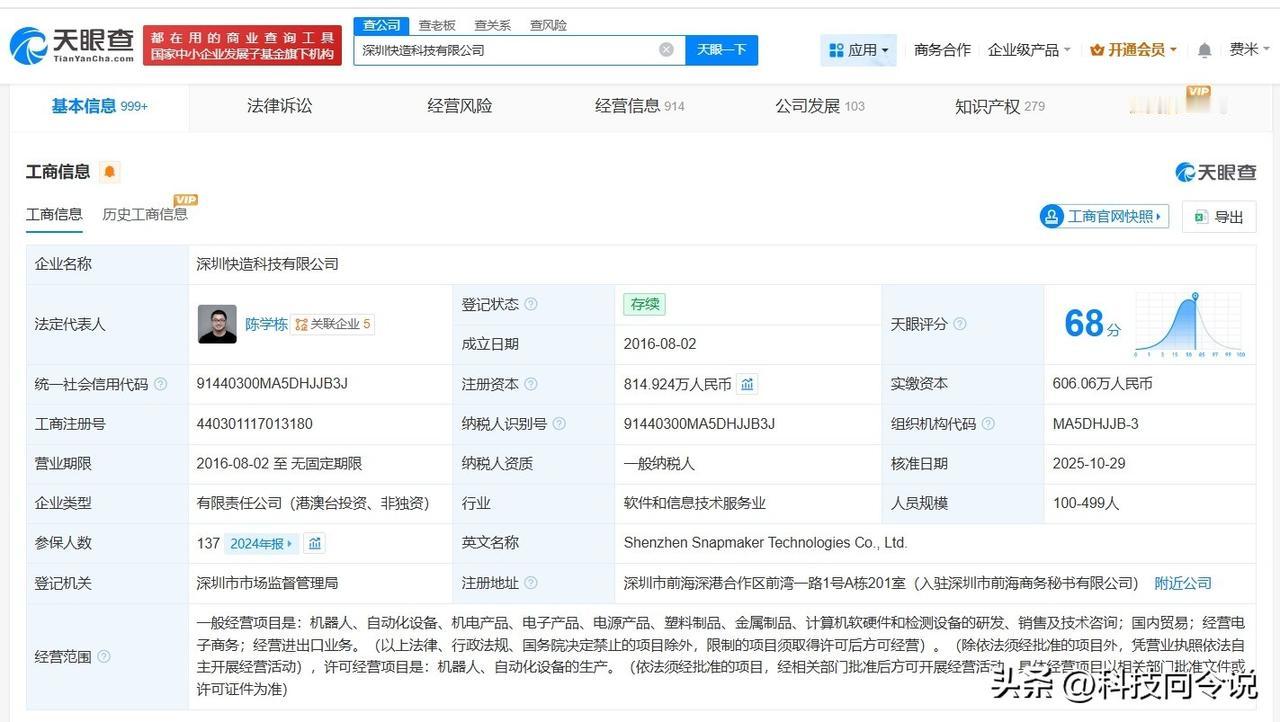Click the orange bell next to 工商信息
The image size is (1280, 722).
(110, 172)
